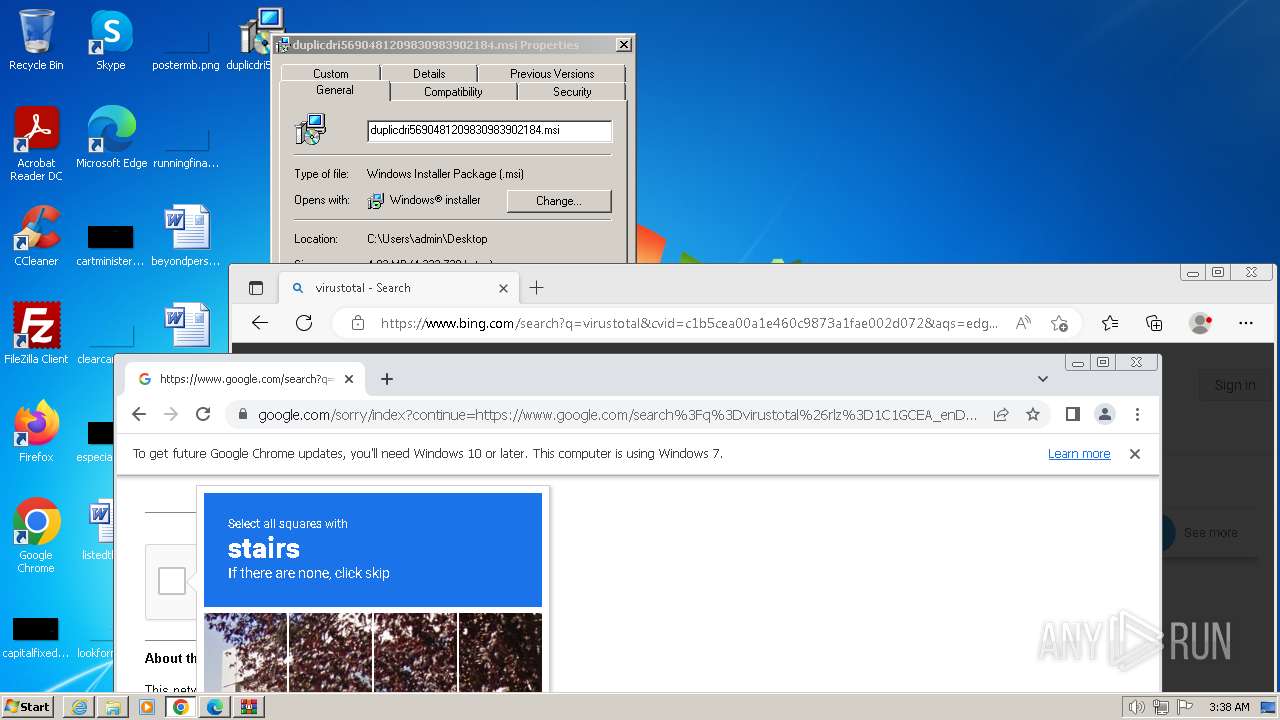Select the postermb.png desktop file
This screenshot has width=1280, height=720.
pos(186,45)
